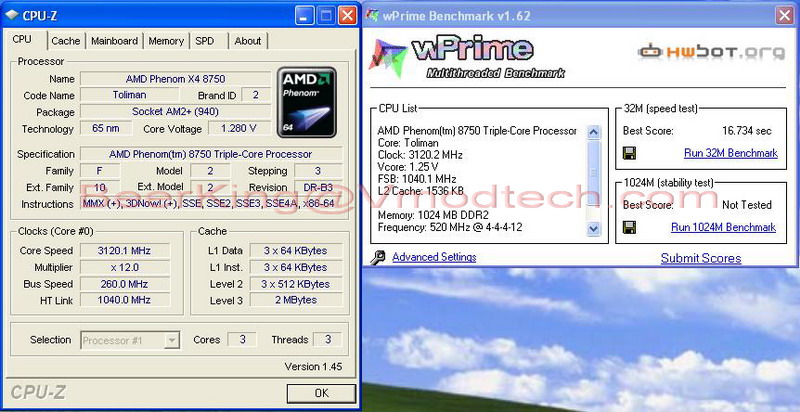Click the Name field AMD Phenom X4 8750

click(x=176, y=79)
